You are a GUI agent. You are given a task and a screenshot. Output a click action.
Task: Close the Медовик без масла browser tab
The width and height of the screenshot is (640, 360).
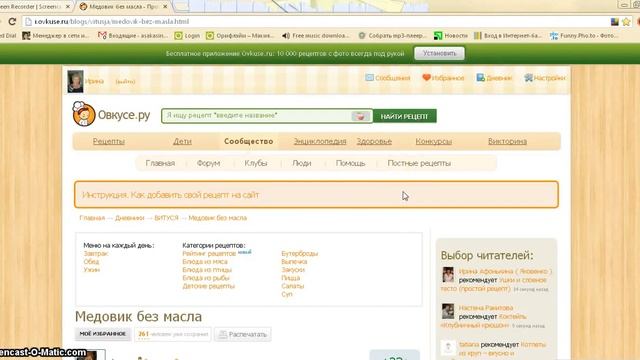165,7
